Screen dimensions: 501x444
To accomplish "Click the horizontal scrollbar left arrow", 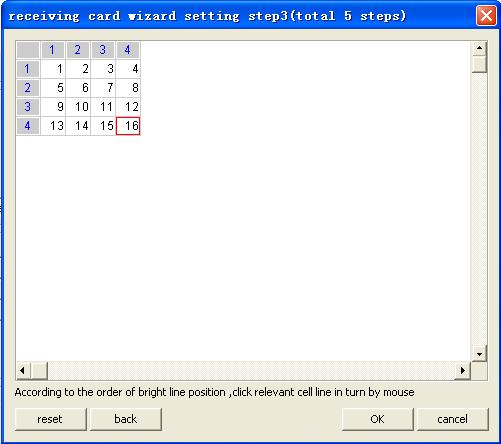I will tap(23, 370).
